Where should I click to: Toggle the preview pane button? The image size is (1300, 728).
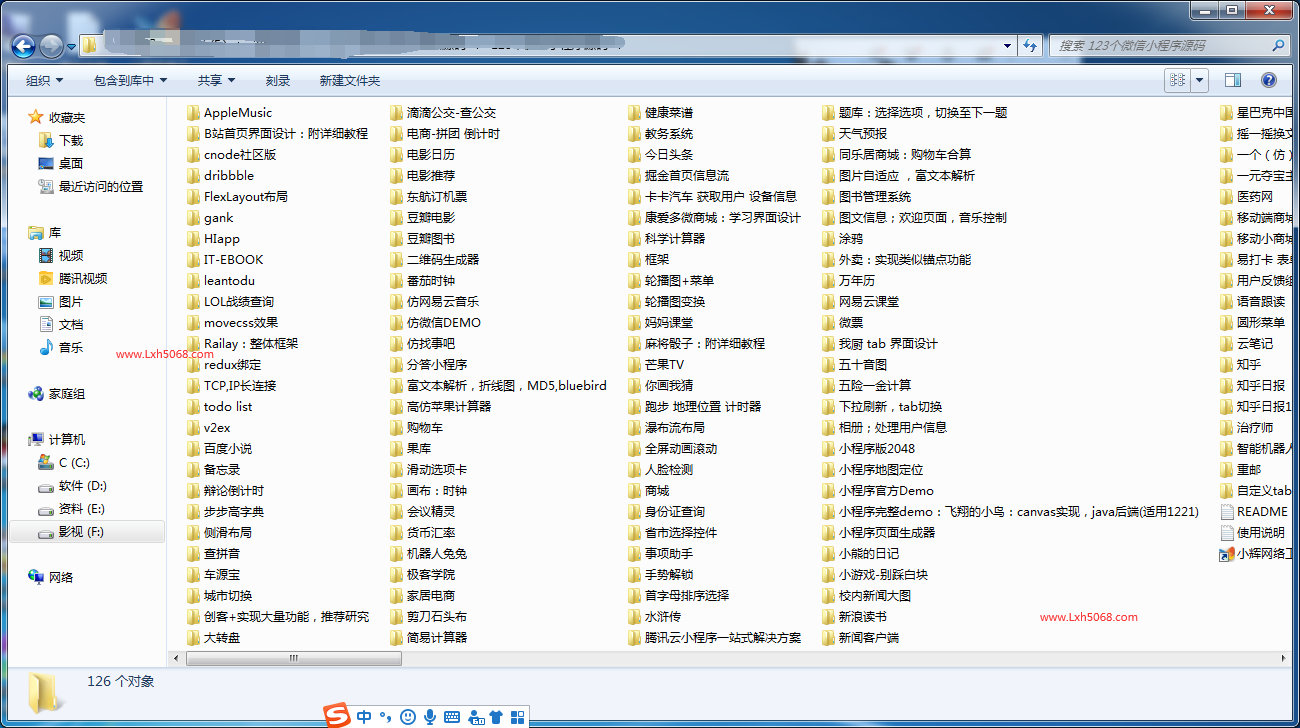(1233, 80)
